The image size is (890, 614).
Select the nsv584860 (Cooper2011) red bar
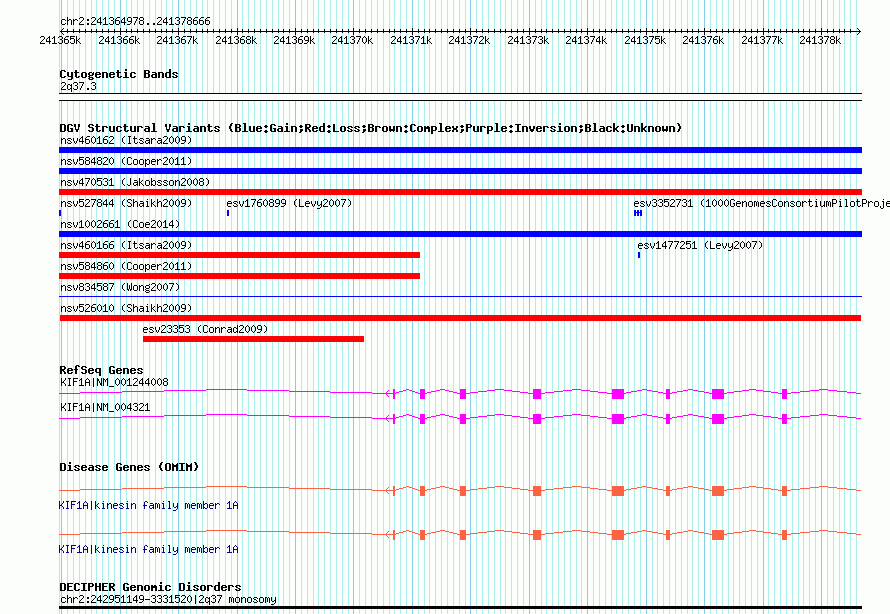(240, 276)
